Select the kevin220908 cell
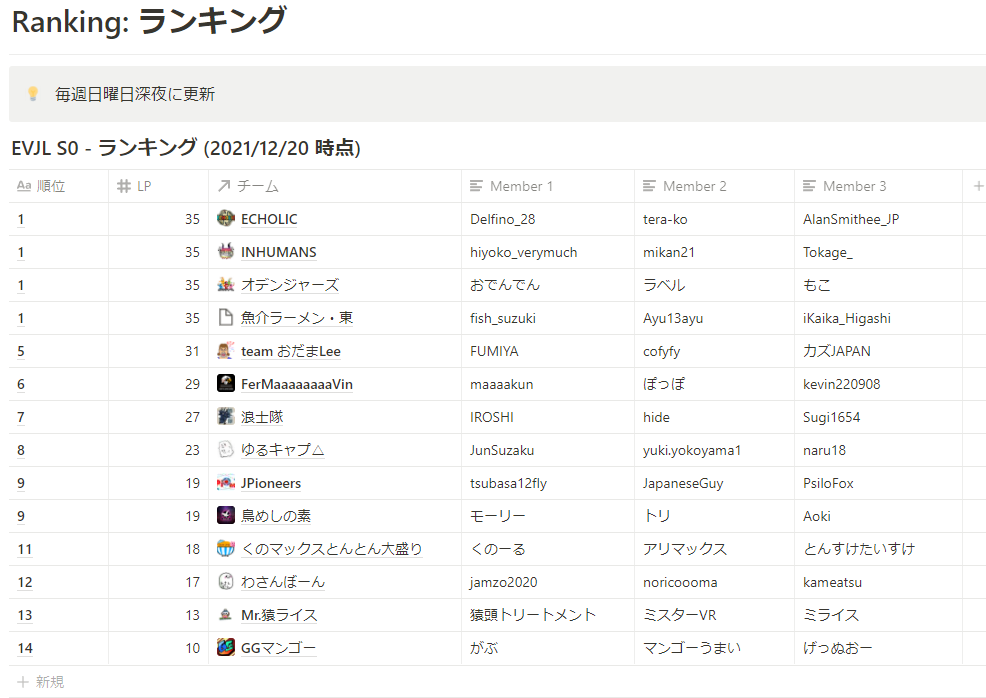 point(878,384)
